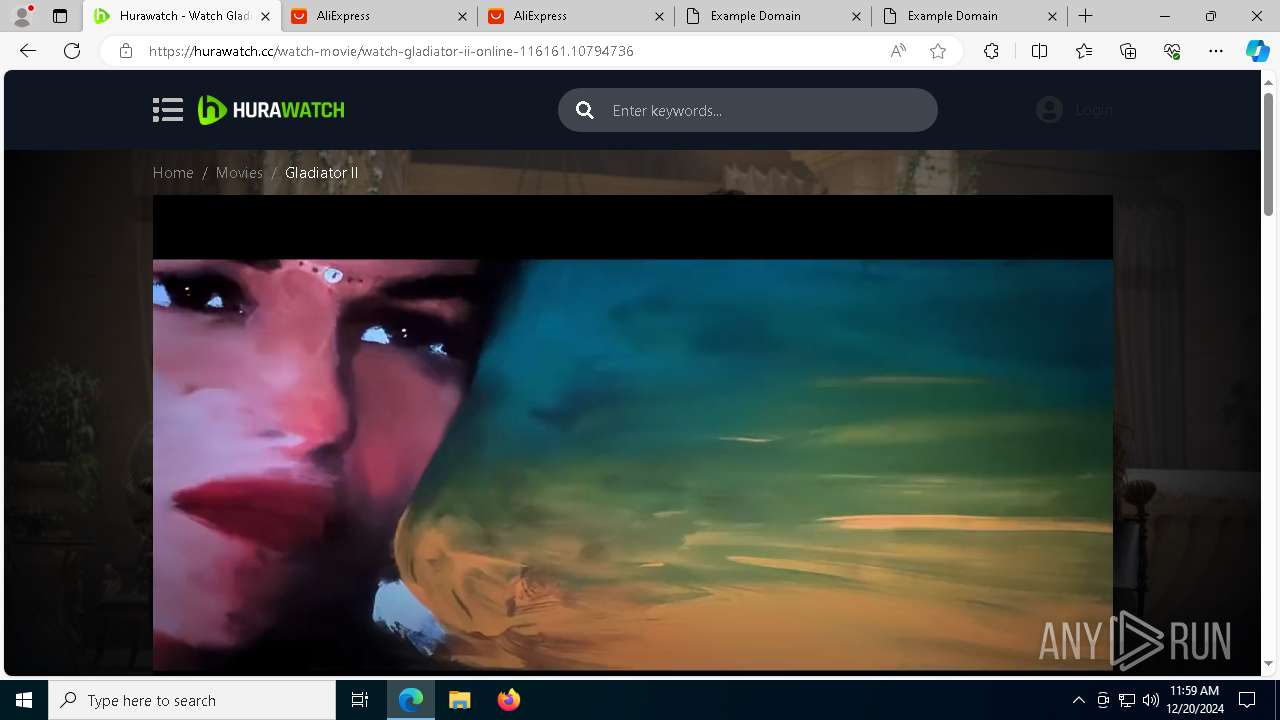Open the Extensions puzzle icon
This screenshot has width=1280, height=720.
[x=991, y=51]
